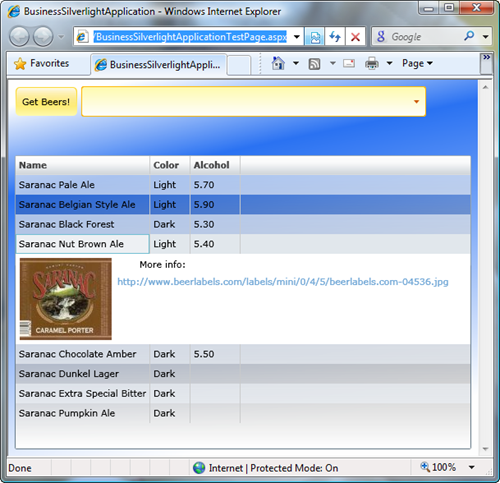Click the Print icon
Image resolution: width=500 pixels, height=483 pixels.
point(372,63)
